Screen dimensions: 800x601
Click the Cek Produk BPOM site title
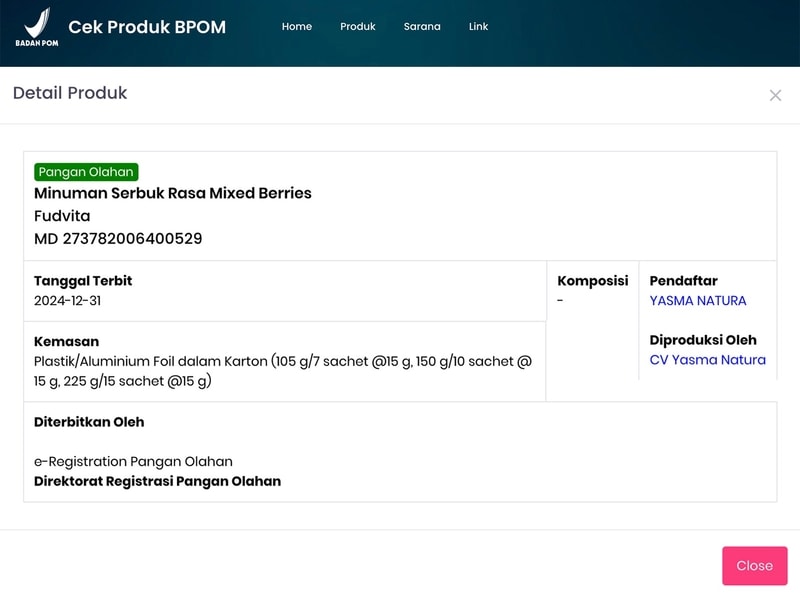coord(147,27)
